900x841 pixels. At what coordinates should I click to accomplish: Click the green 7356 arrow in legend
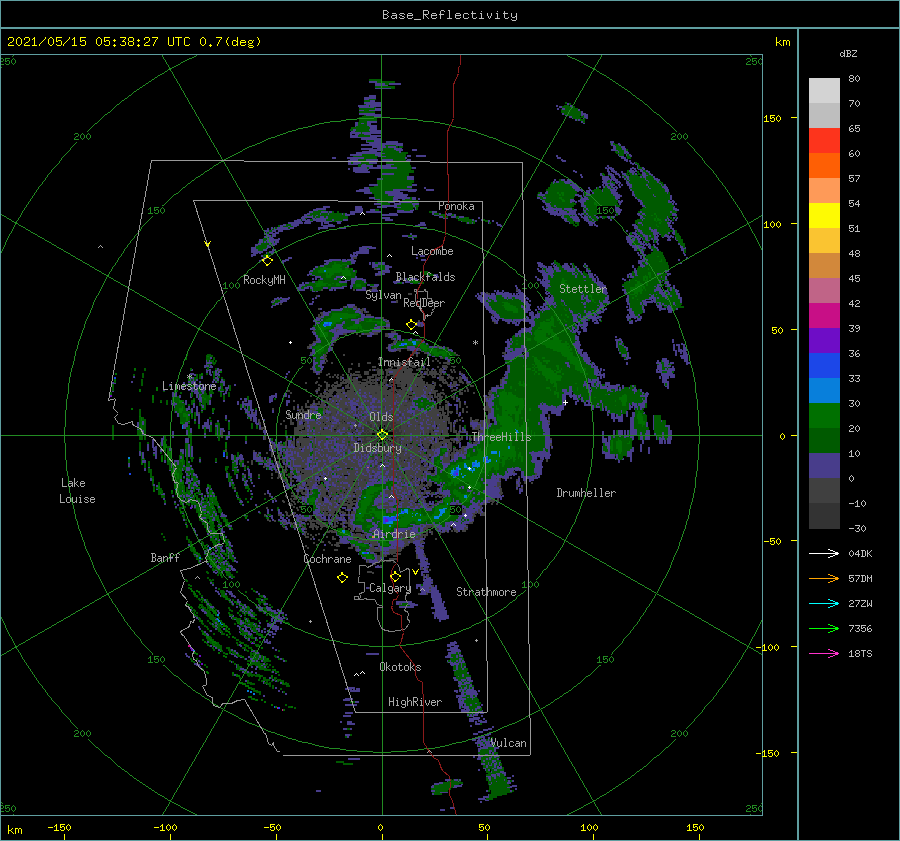point(824,629)
